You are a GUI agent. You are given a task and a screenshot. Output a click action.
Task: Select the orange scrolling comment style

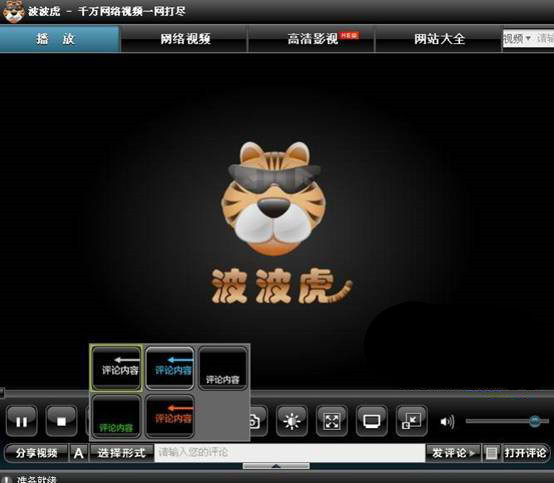170,417
